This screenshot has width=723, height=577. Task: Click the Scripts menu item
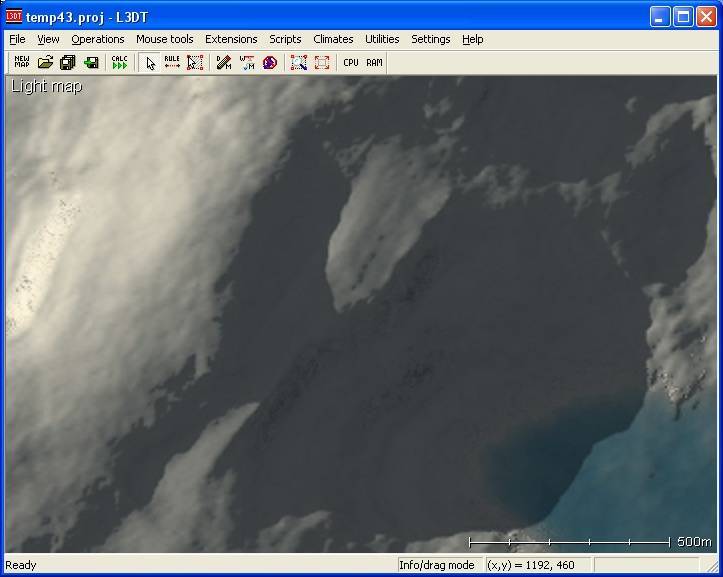coord(285,39)
